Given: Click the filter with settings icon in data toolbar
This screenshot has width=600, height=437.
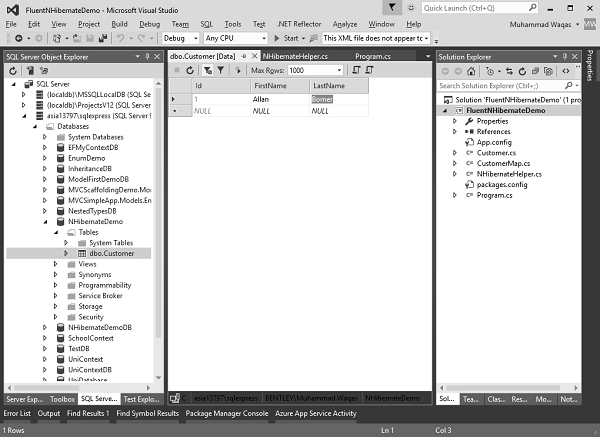Looking at the screenshot, I should (x=207, y=70).
